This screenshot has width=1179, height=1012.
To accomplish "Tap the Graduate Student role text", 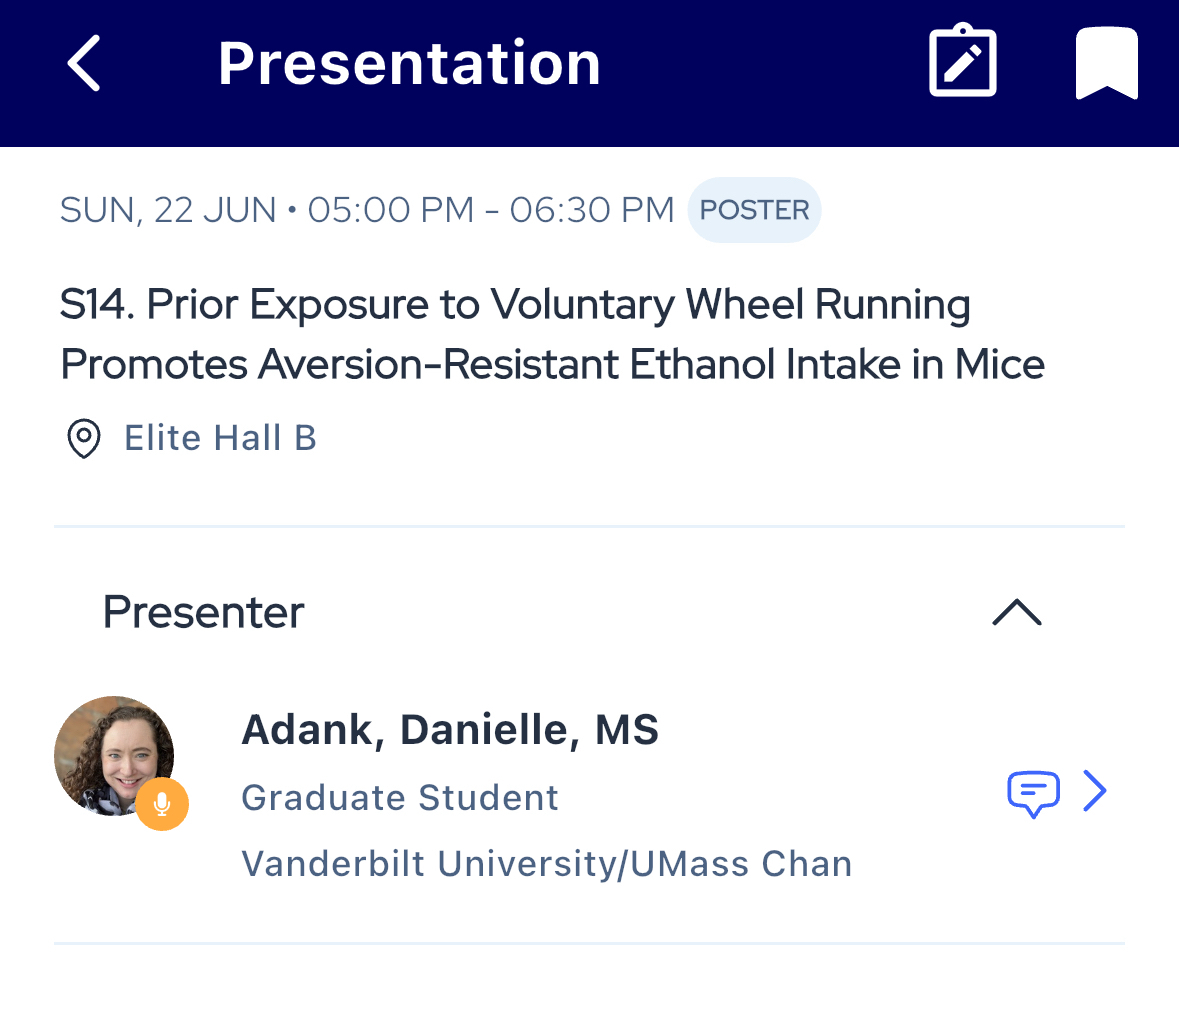I will 400,798.
